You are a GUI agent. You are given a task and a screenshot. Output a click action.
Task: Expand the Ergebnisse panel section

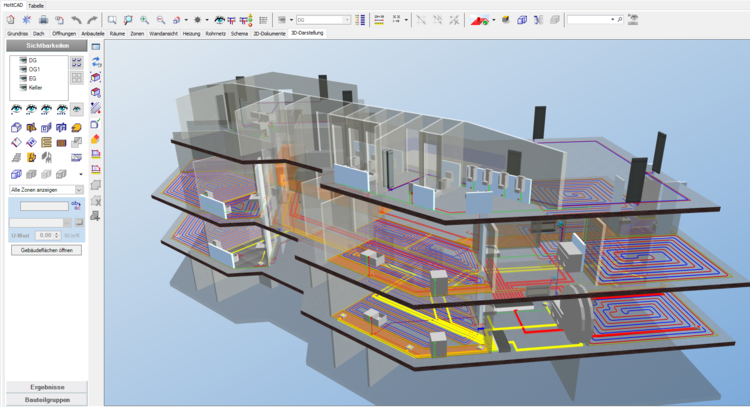(x=47, y=386)
